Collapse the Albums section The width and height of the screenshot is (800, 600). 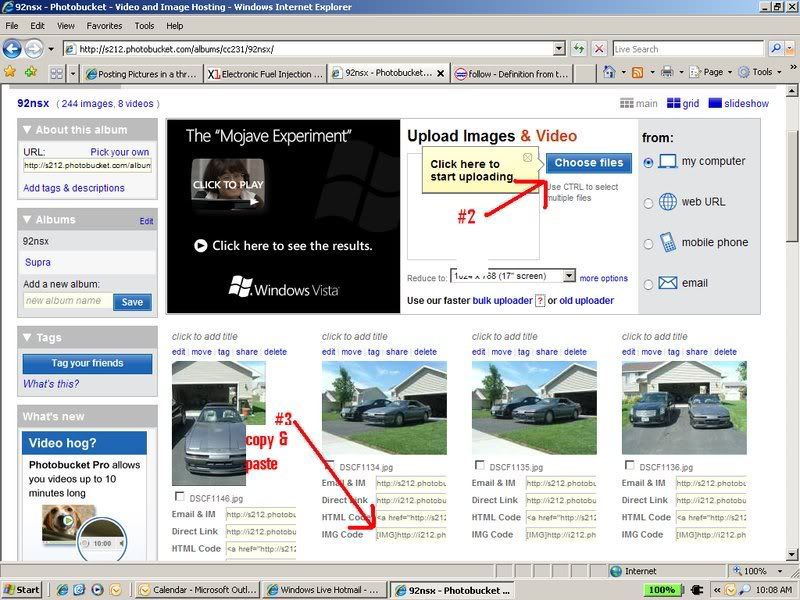27,219
